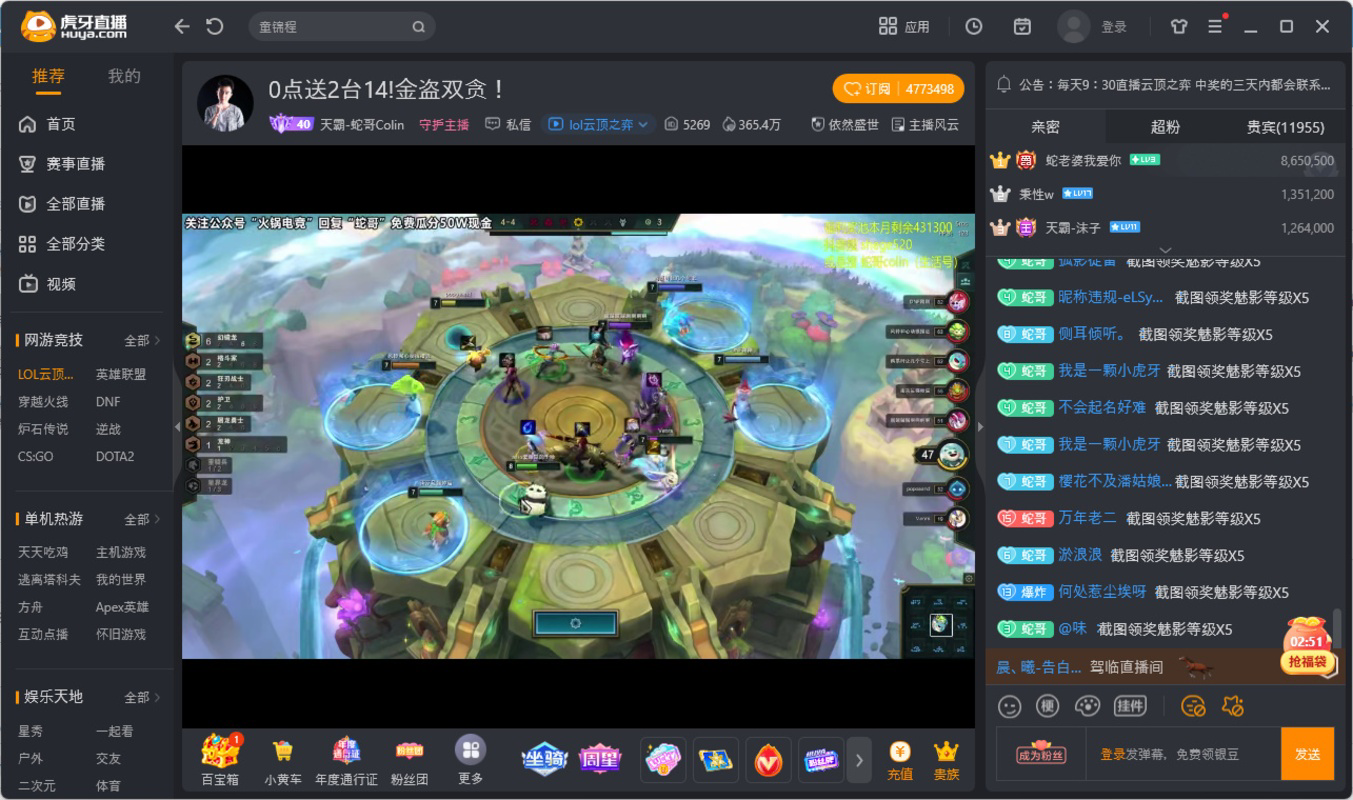Viewport: 1353px width, 800px height.
Task: Collapse the left sidebar arrow handle
Action: coord(177,427)
